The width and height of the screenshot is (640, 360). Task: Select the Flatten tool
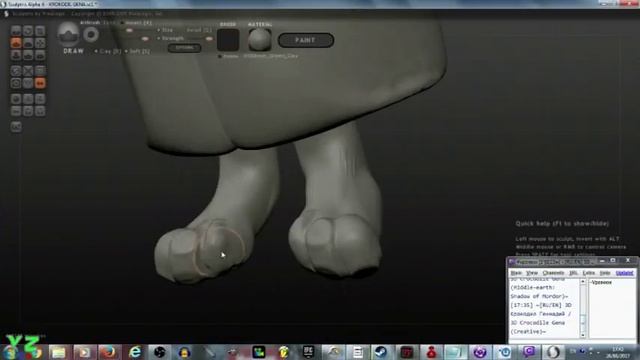point(28,42)
